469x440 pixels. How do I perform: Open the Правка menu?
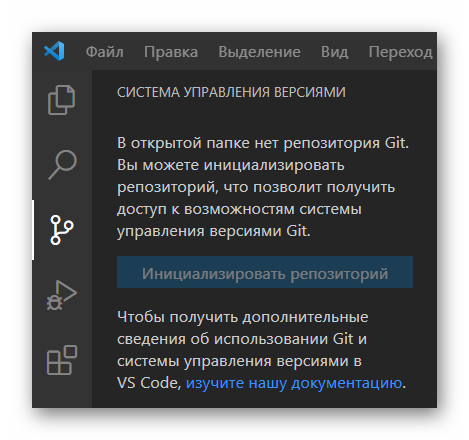click(171, 52)
